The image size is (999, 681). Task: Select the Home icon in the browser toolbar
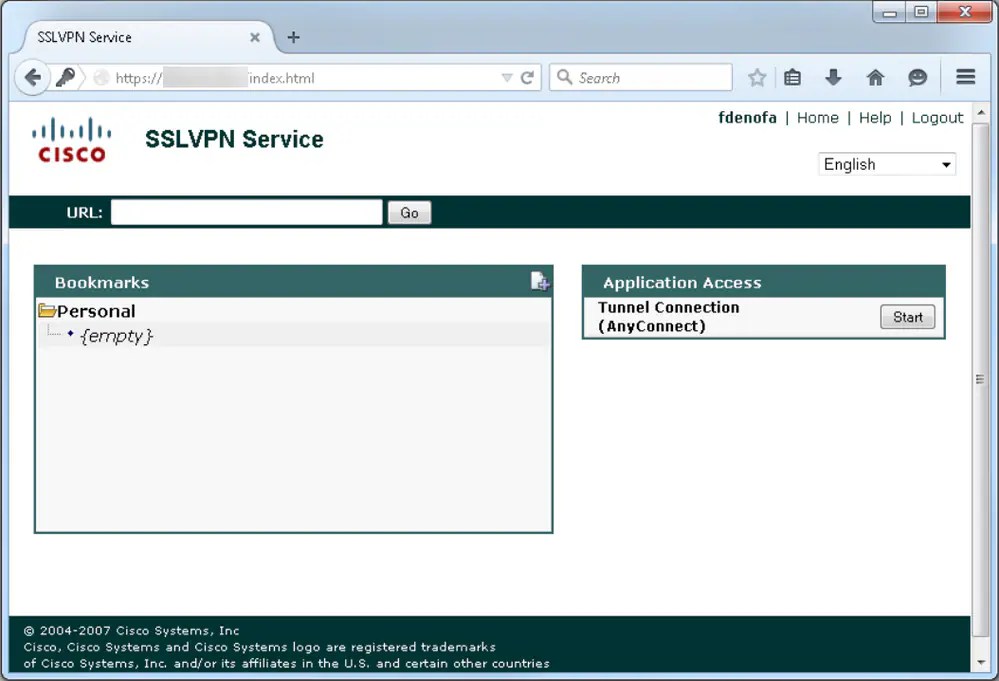pyautogui.click(x=876, y=76)
